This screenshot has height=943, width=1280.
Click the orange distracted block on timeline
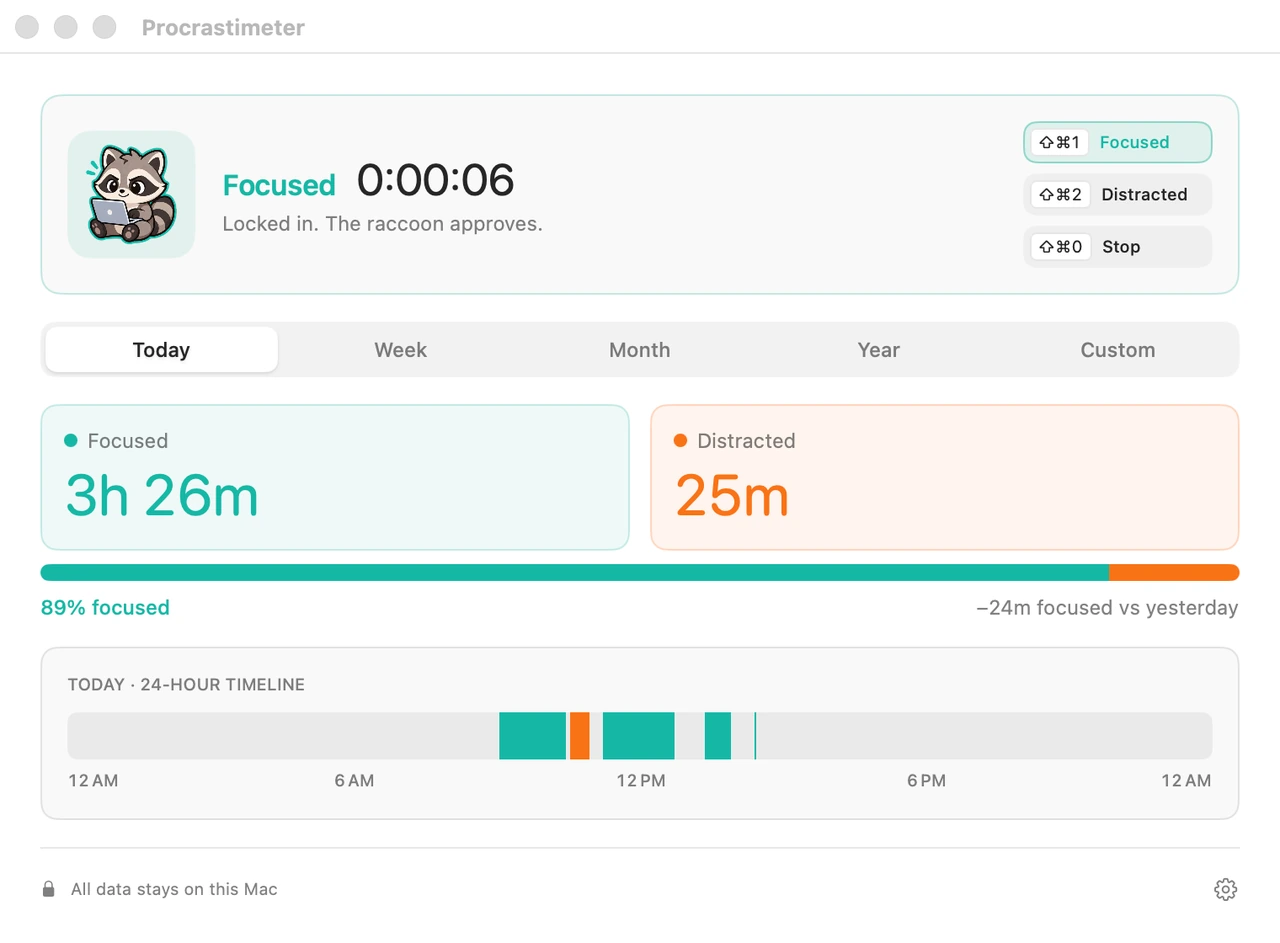pos(580,736)
